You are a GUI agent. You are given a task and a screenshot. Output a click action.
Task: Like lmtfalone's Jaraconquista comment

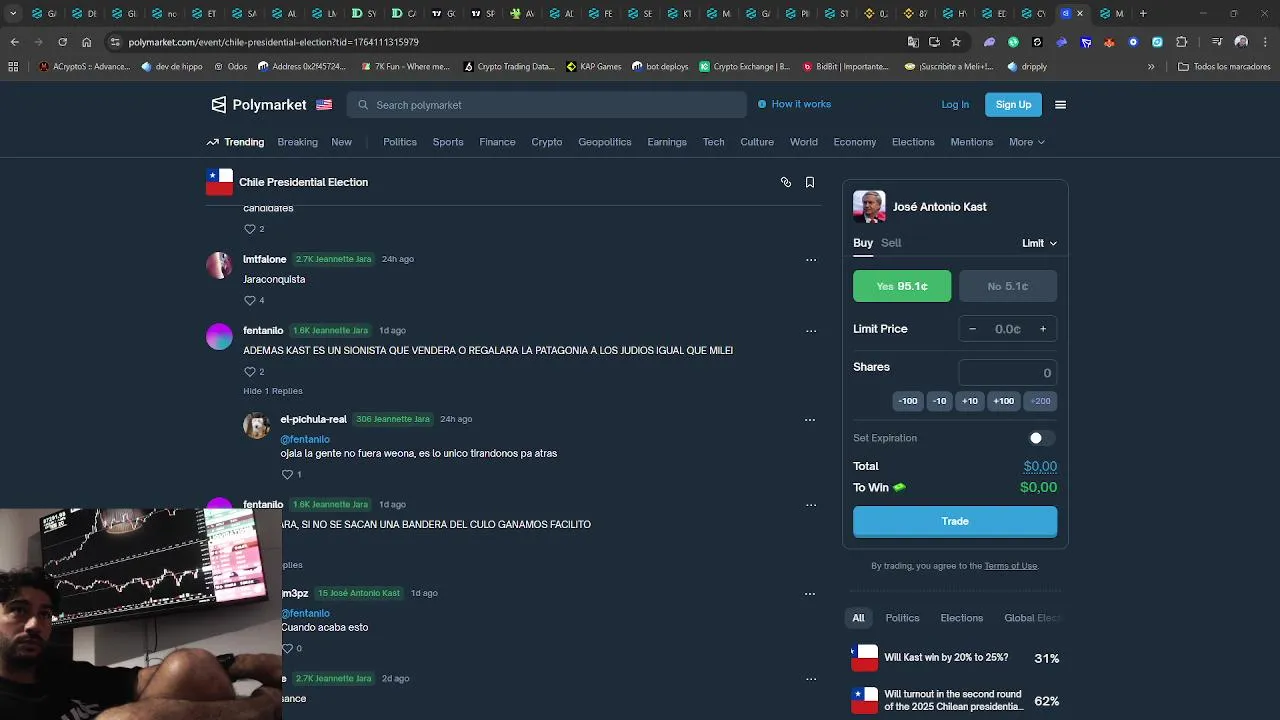(x=250, y=300)
